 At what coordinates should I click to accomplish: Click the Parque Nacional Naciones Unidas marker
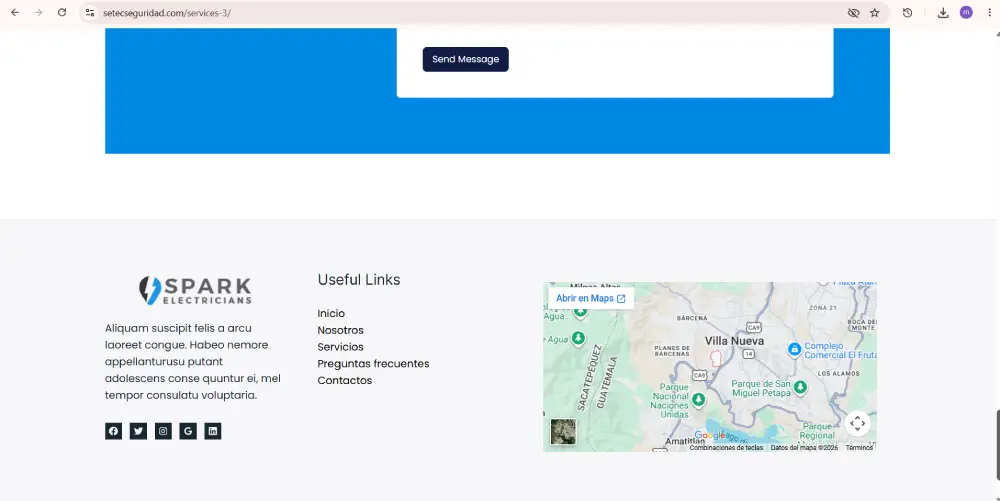(x=698, y=399)
